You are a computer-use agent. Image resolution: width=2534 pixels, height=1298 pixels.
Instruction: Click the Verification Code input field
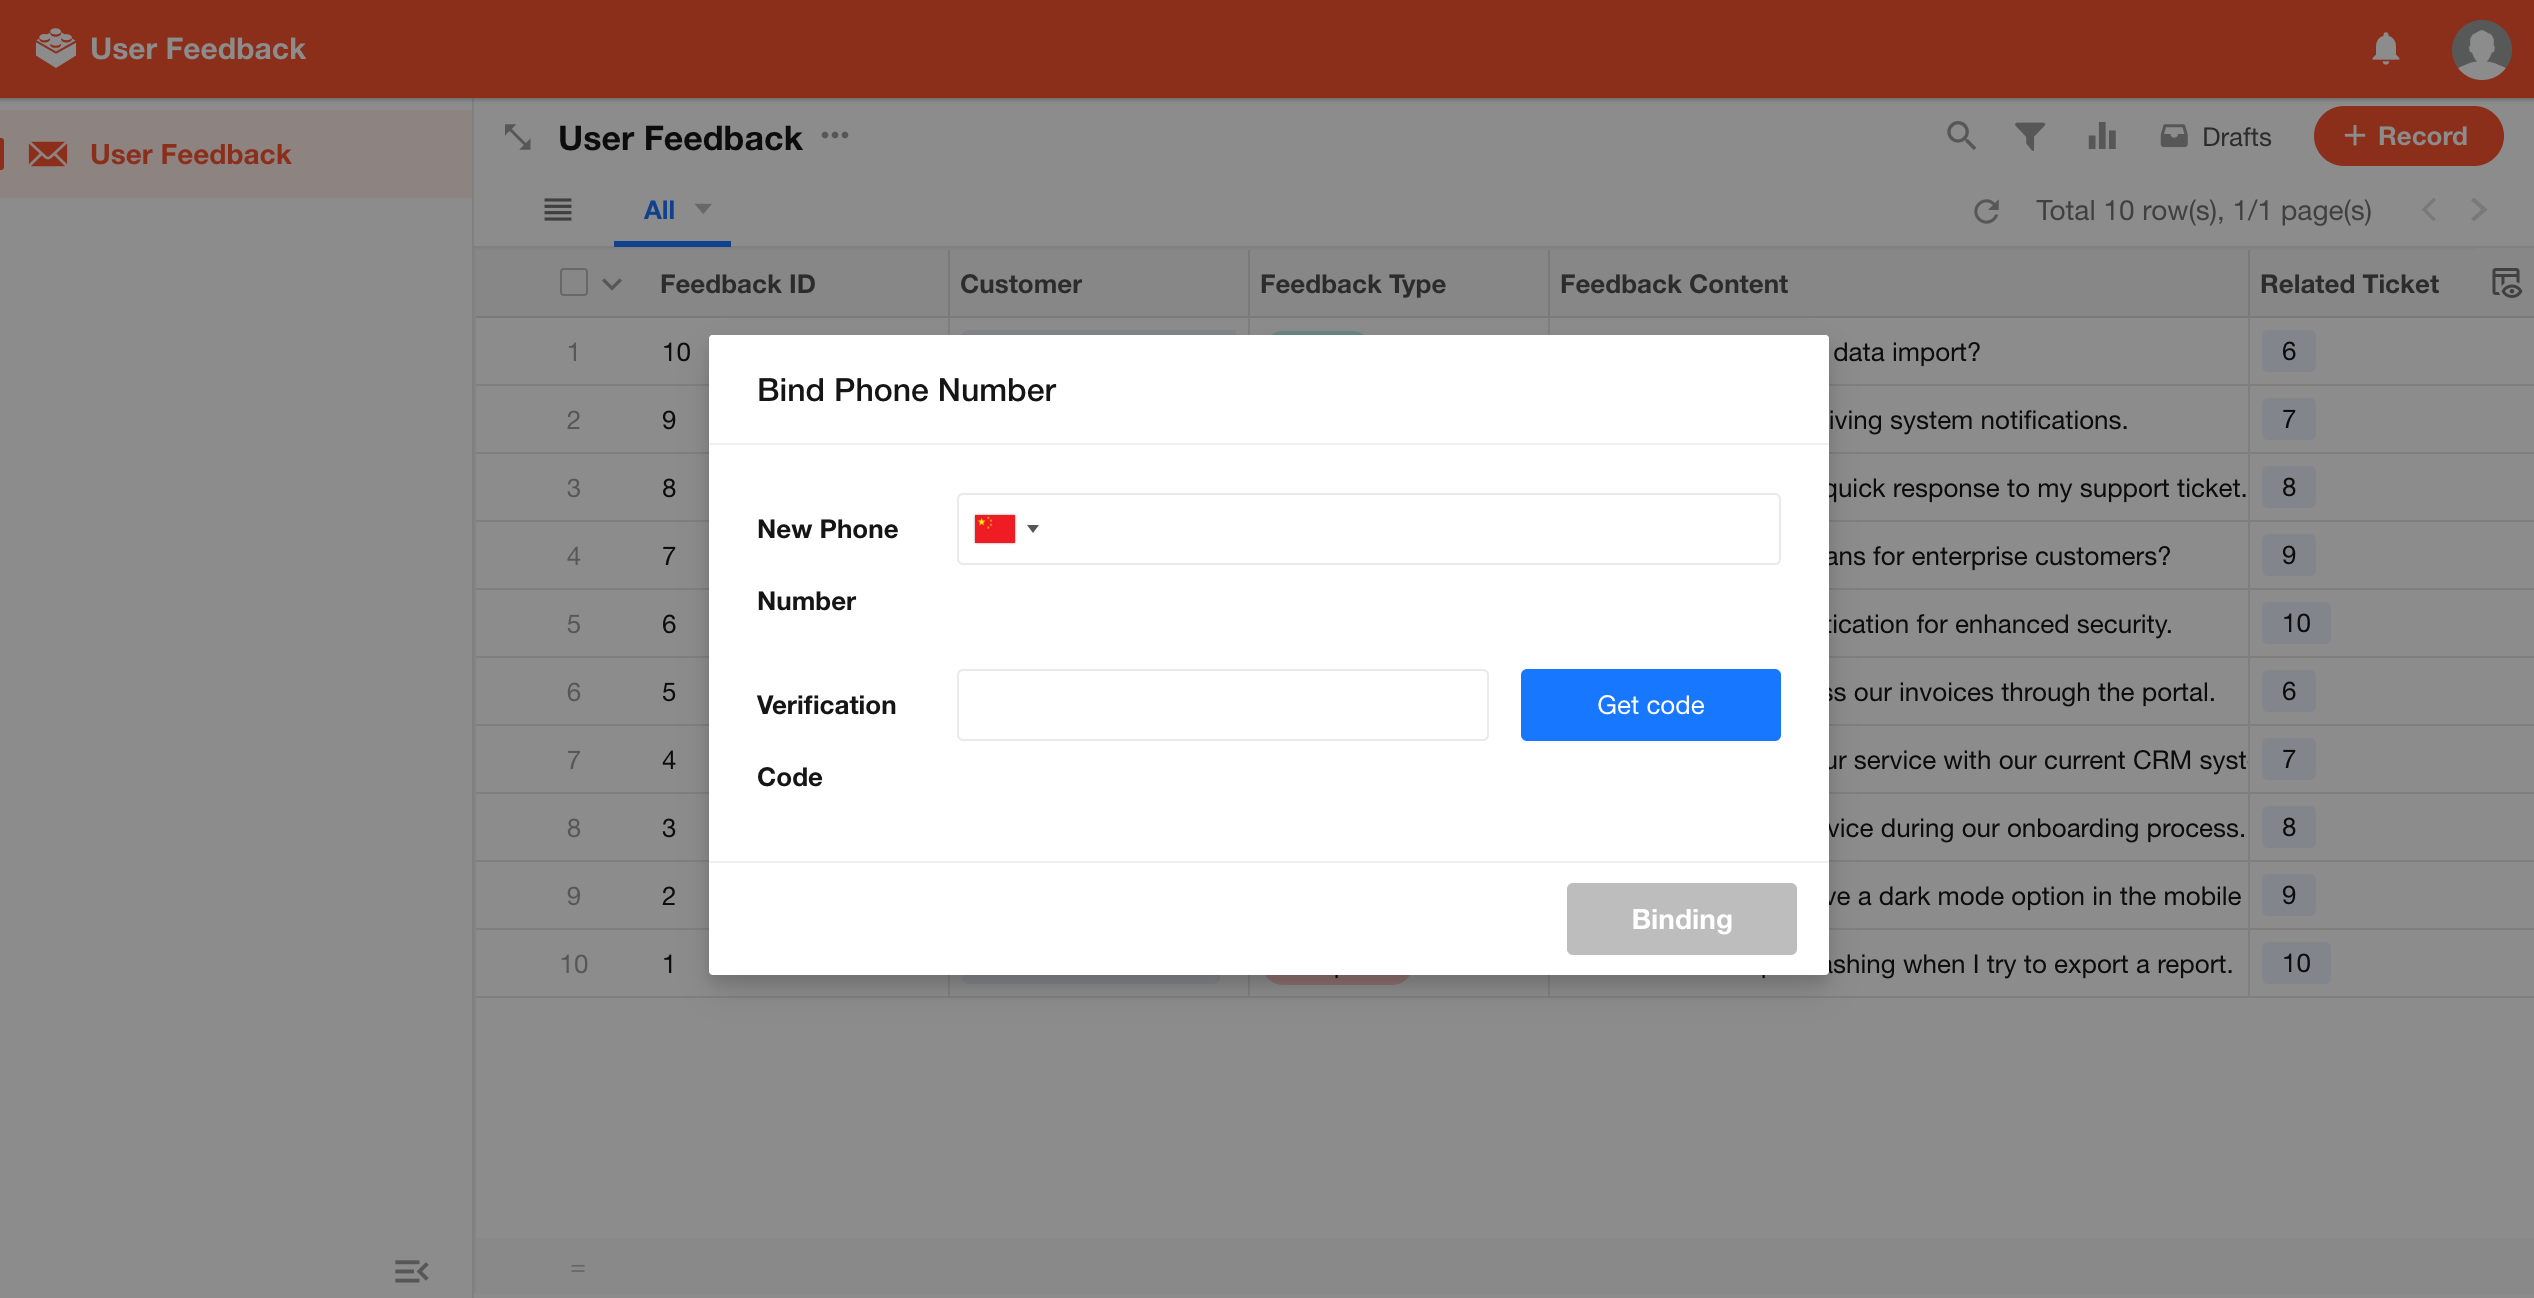pos(1221,704)
